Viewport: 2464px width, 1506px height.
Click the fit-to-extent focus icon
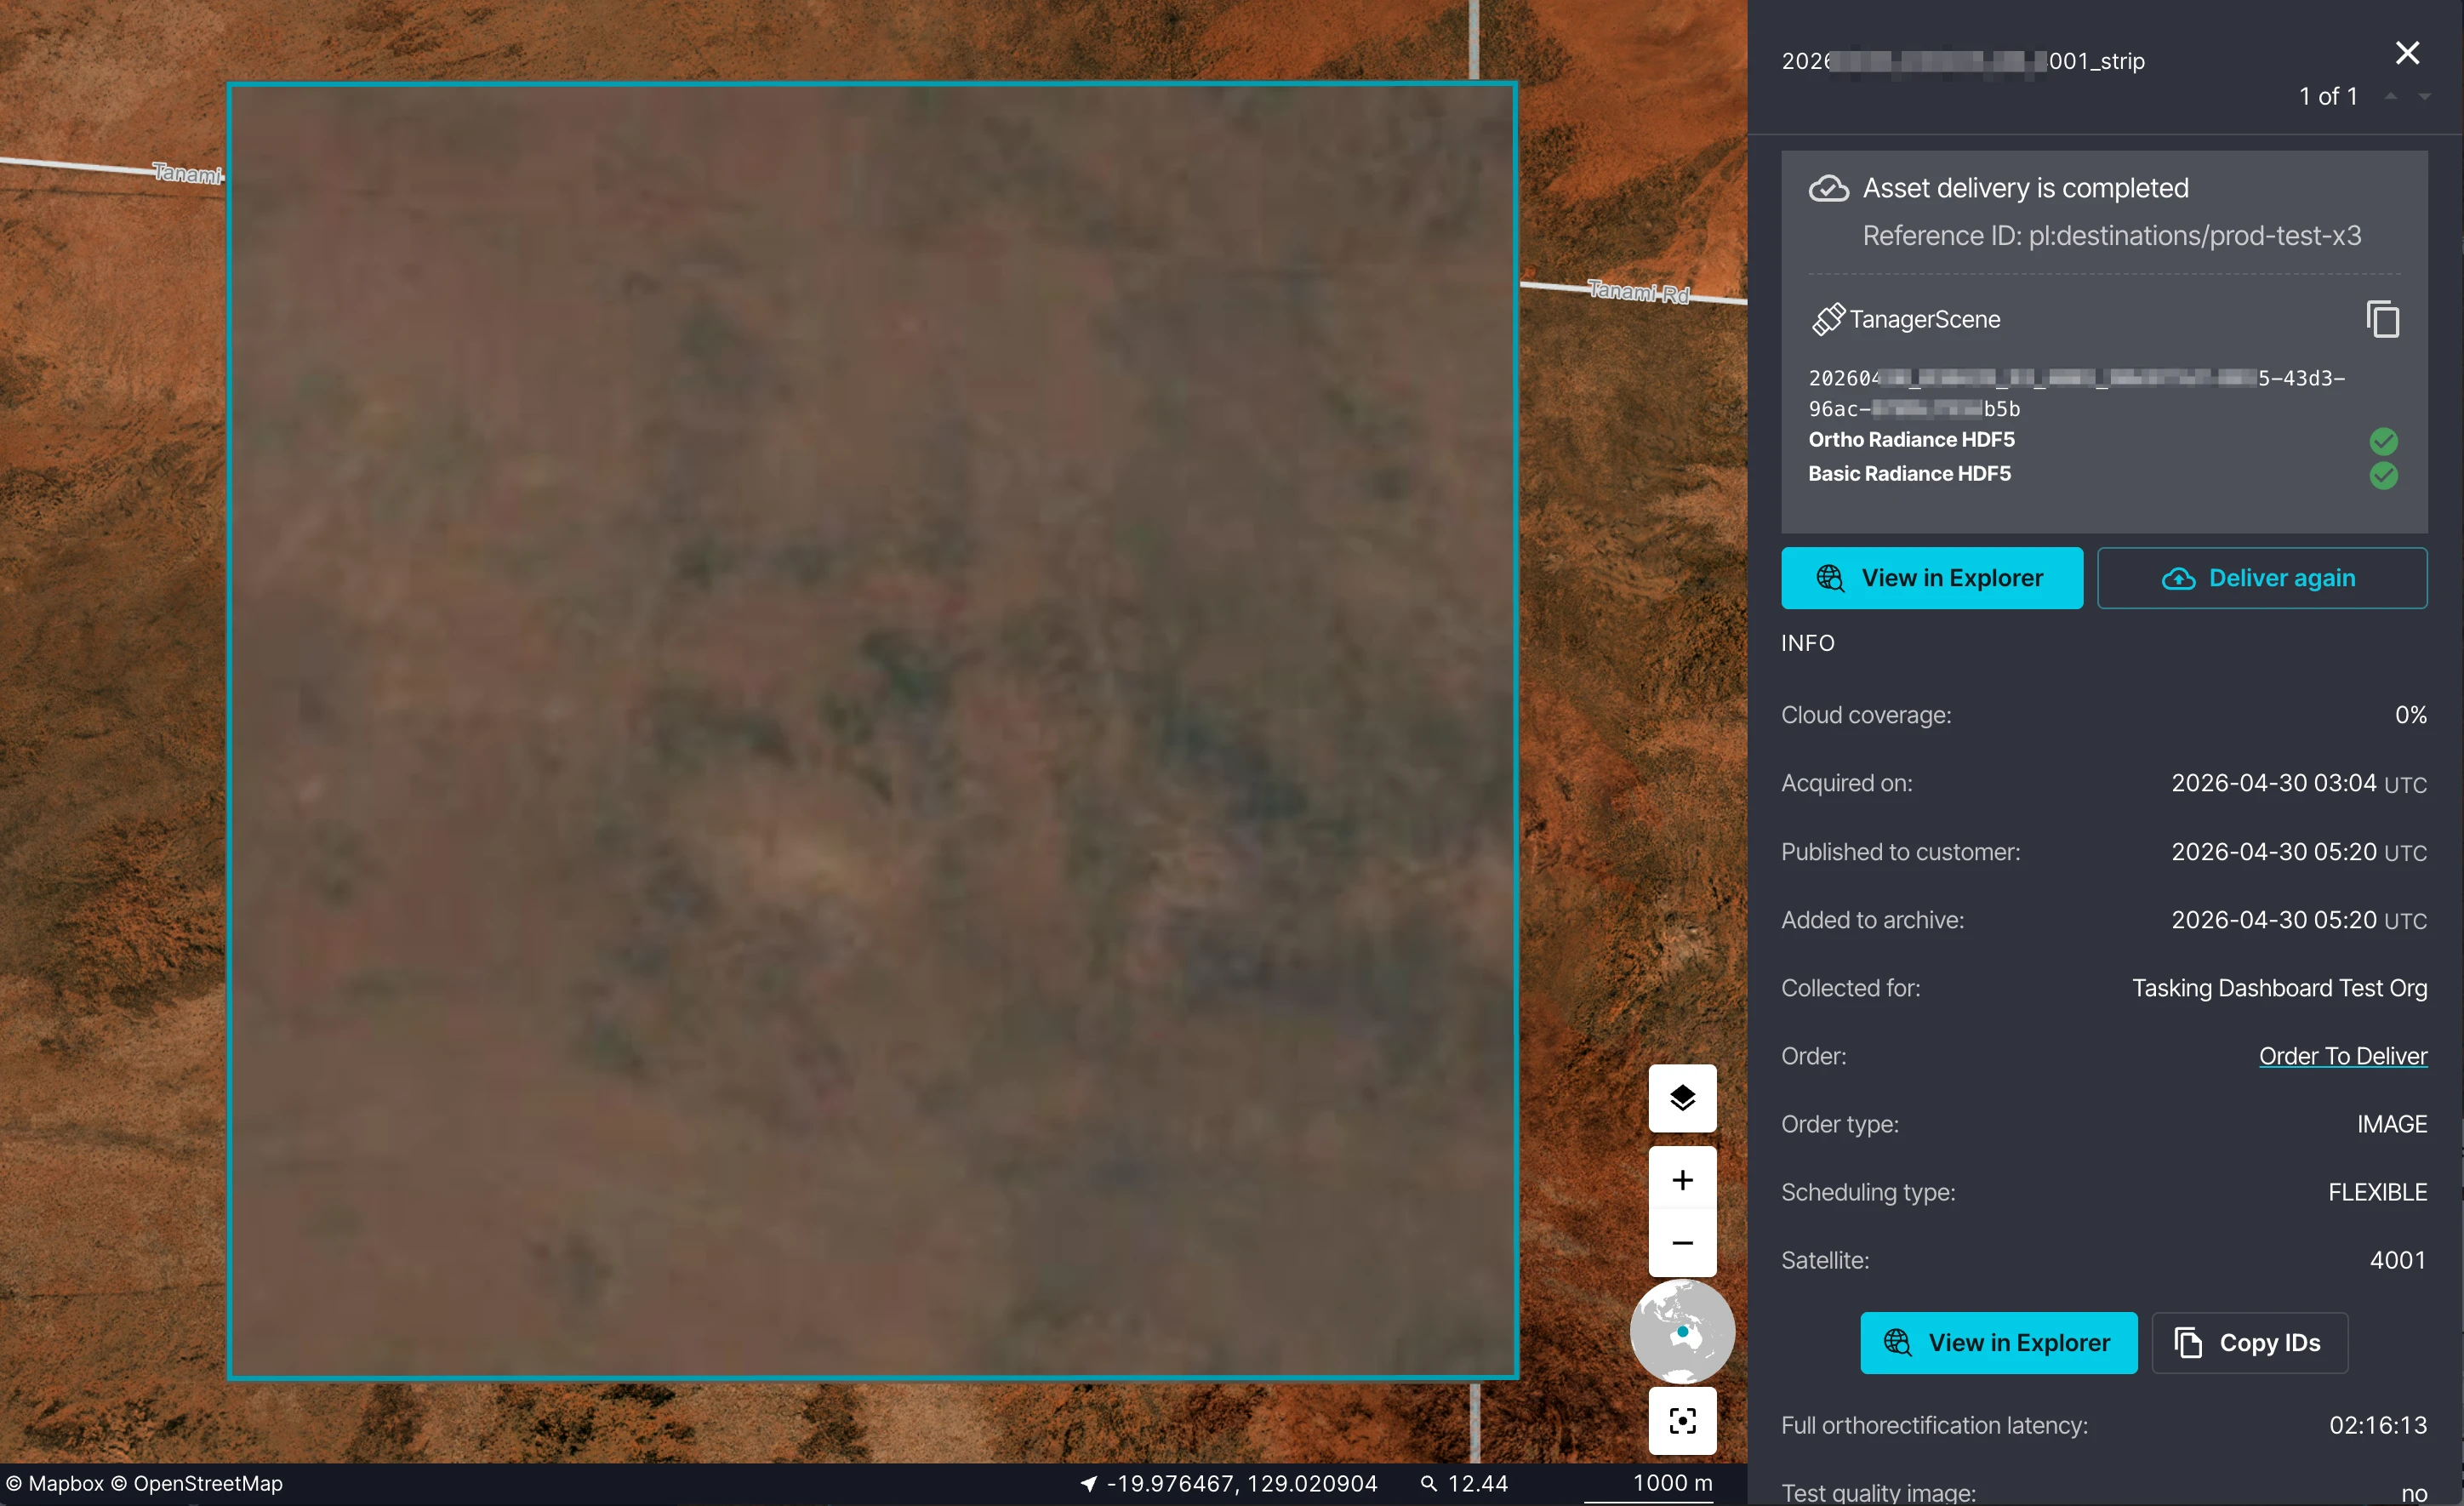click(1682, 1420)
